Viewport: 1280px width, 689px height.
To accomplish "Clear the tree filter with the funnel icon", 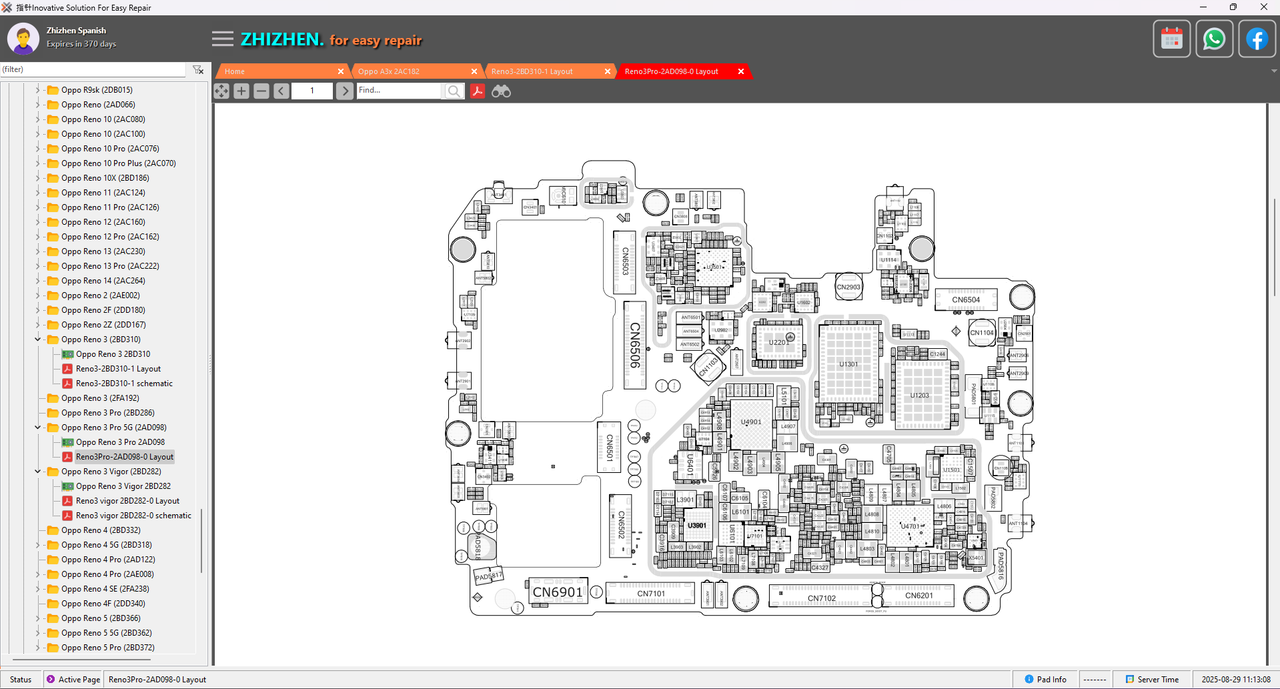I will pyautogui.click(x=198, y=70).
